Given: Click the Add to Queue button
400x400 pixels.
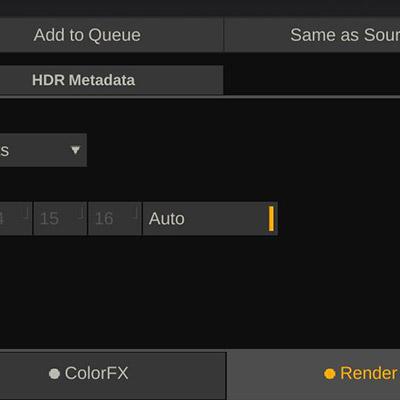Looking at the screenshot, I should pos(111,35).
